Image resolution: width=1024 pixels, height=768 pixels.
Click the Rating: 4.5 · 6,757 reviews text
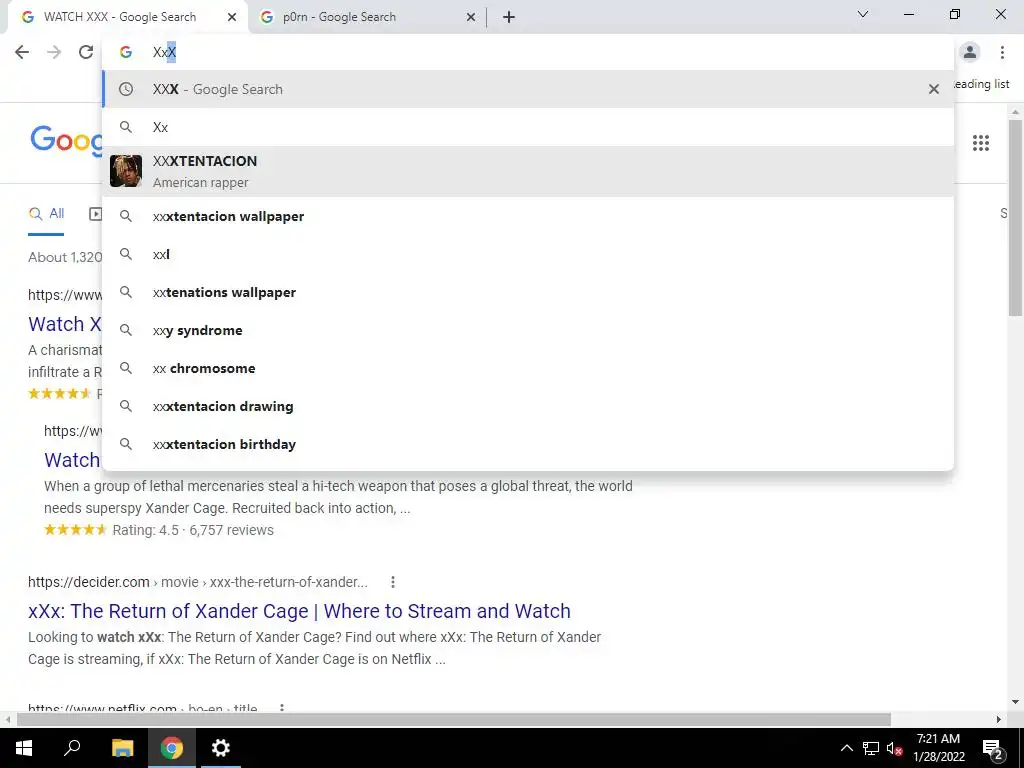click(x=193, y=530)
